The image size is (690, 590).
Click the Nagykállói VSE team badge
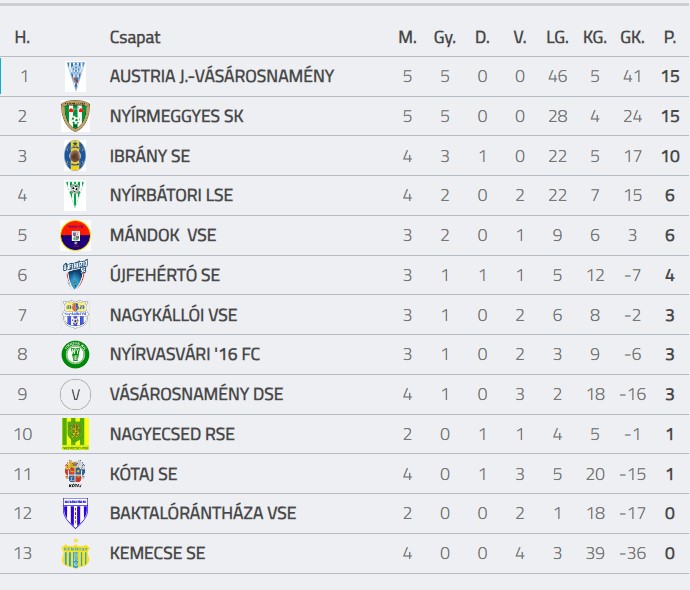(75, 315)
